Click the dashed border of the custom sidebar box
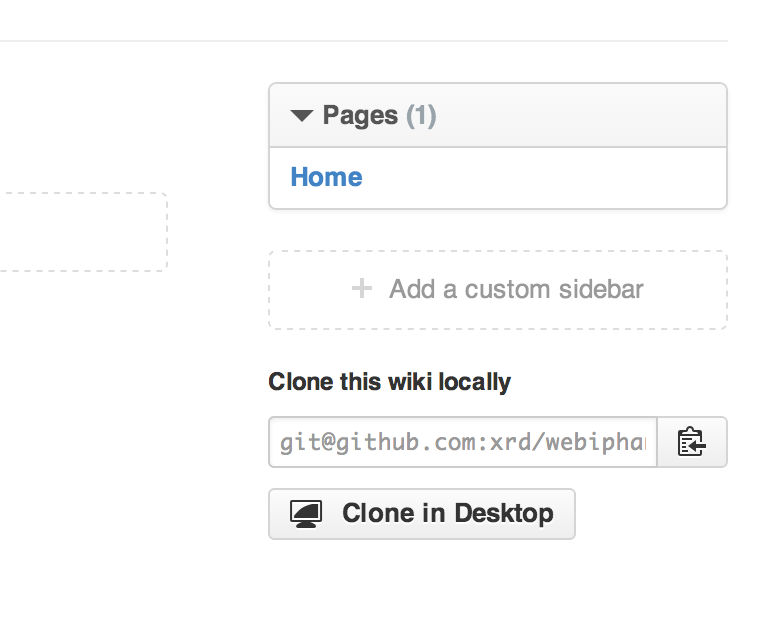This screenshot has height=618, width=762. (x=497, y=251)
